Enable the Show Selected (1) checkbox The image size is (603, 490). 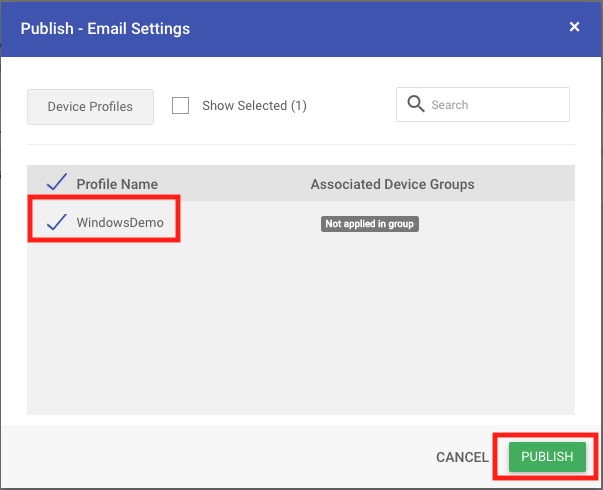coord(180,105)
